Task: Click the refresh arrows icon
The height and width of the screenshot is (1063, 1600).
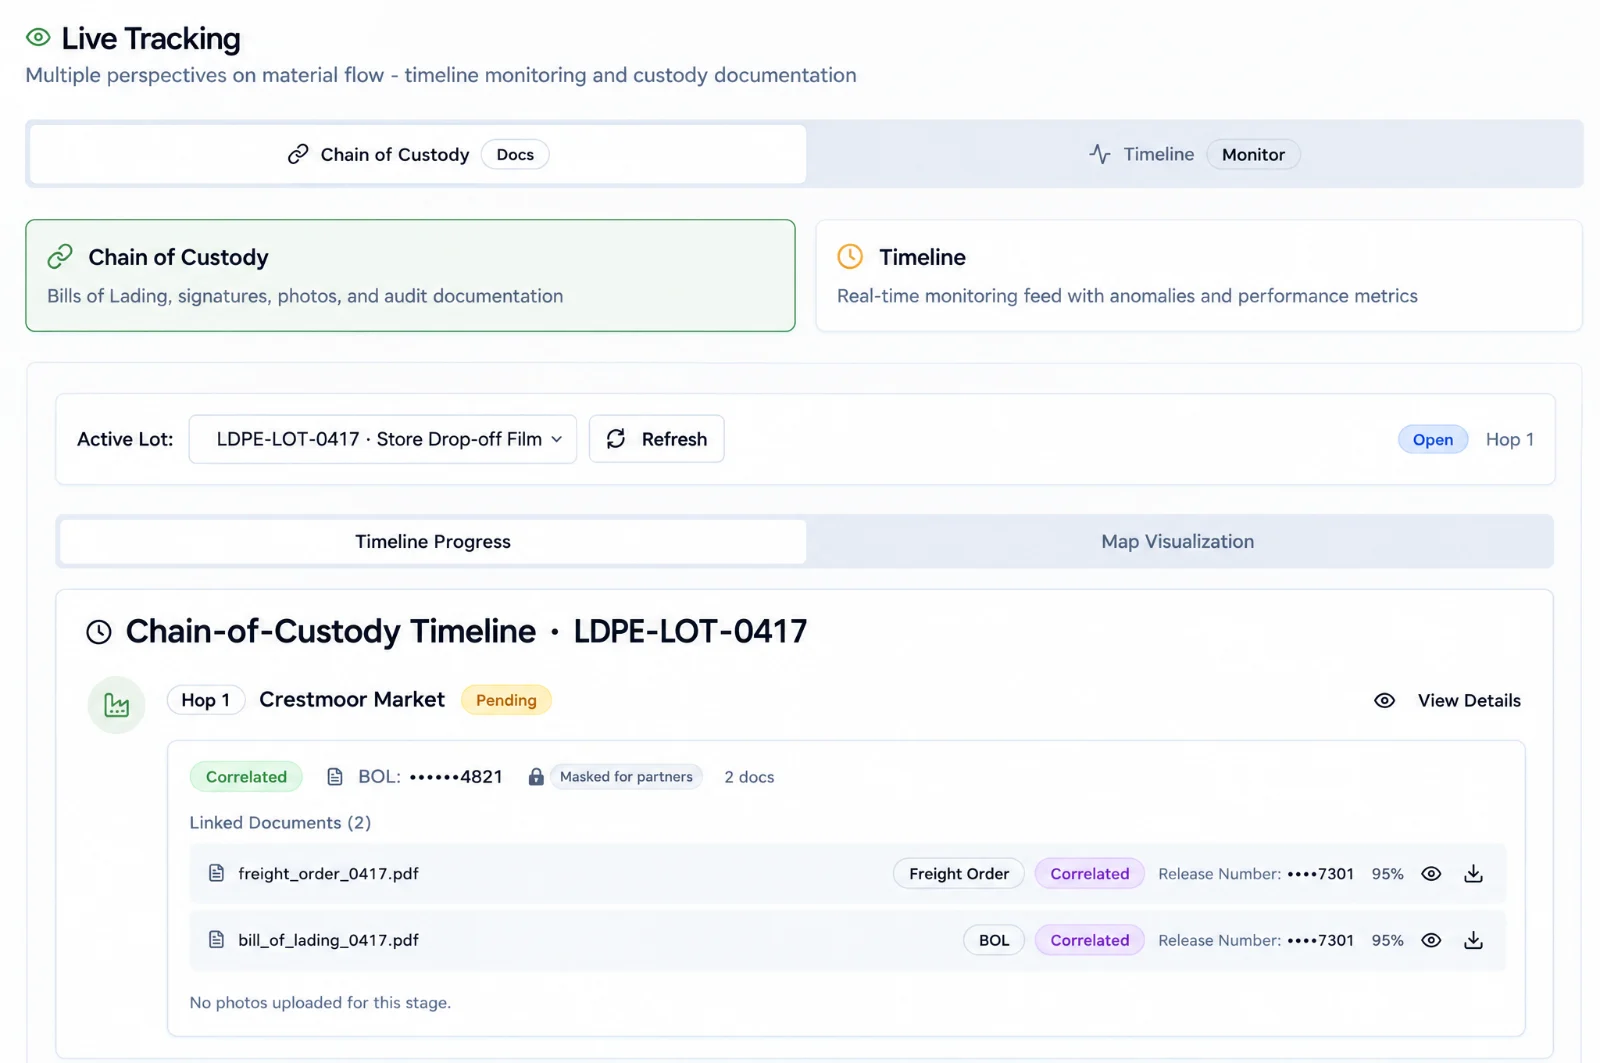Action: pyautogui.click(x=616, y=439)
